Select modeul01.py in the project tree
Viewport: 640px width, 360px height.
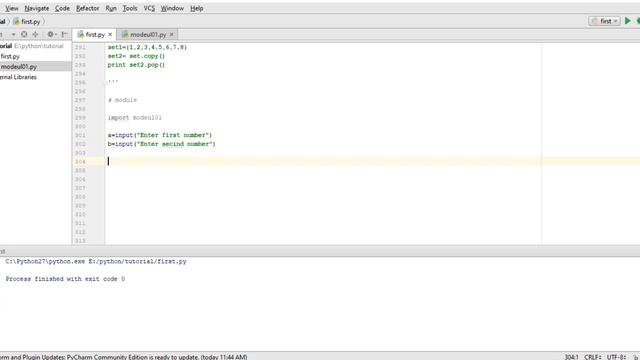pos(19,67)
